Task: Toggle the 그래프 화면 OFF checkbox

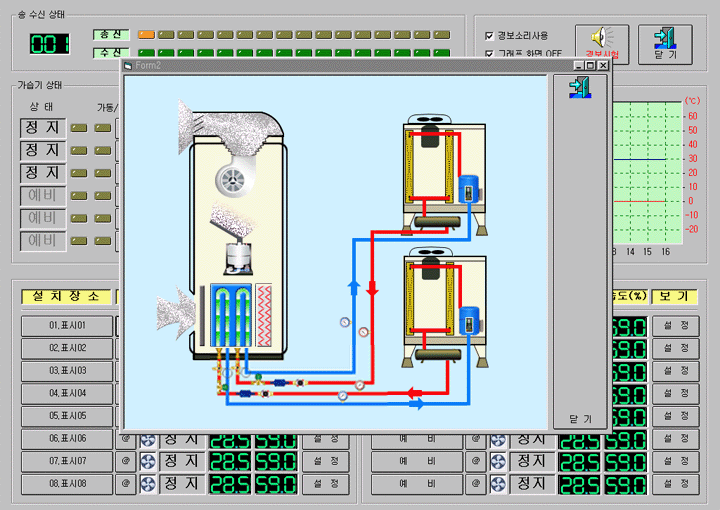Action: (x=489, y=53)
